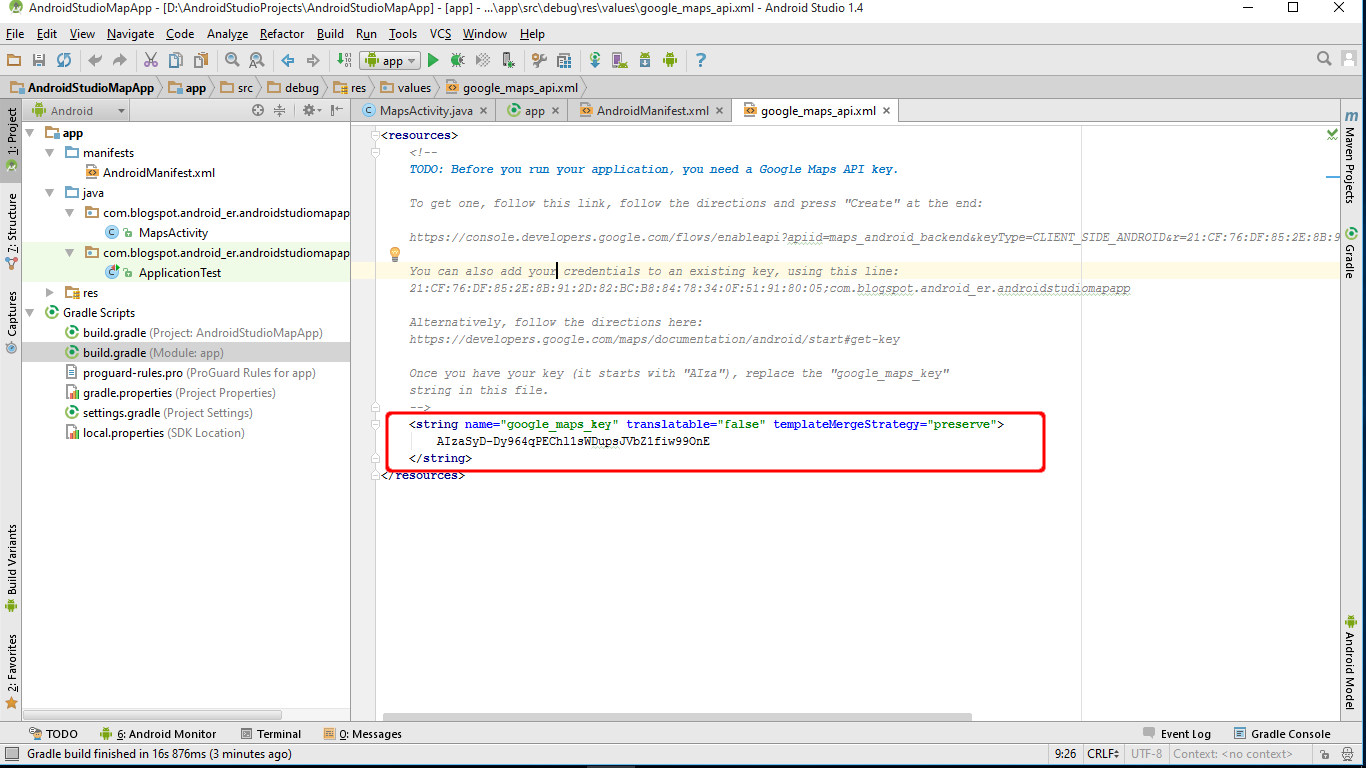
Task: Switch to the AndroidManifest.xml tab
Action: [650, 111]
